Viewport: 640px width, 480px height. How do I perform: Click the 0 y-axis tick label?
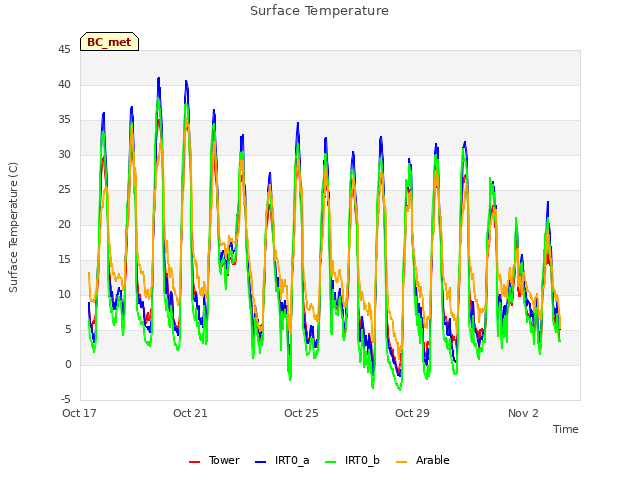point(68,364)
